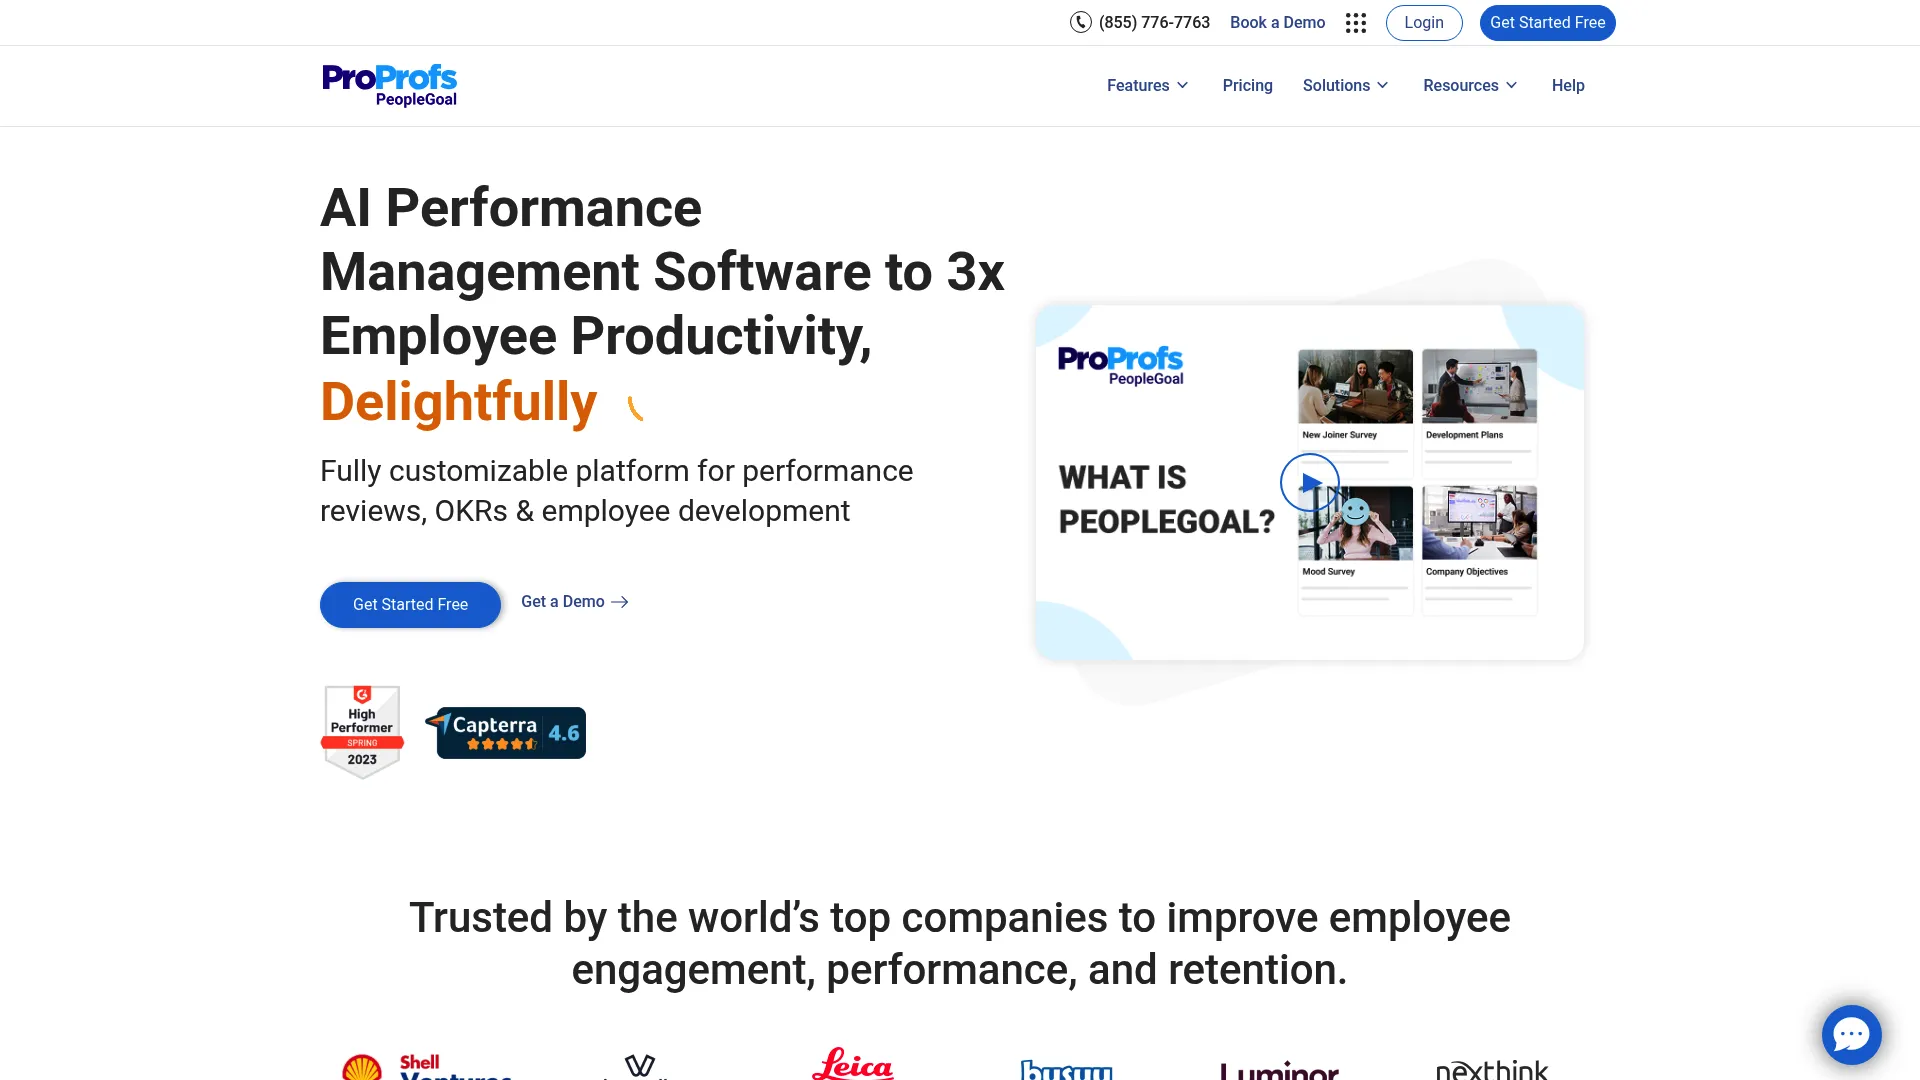Viewport: 1920px width, 1080px height.
Task: Click the Leica logo
Action: tap(852, 1063)
